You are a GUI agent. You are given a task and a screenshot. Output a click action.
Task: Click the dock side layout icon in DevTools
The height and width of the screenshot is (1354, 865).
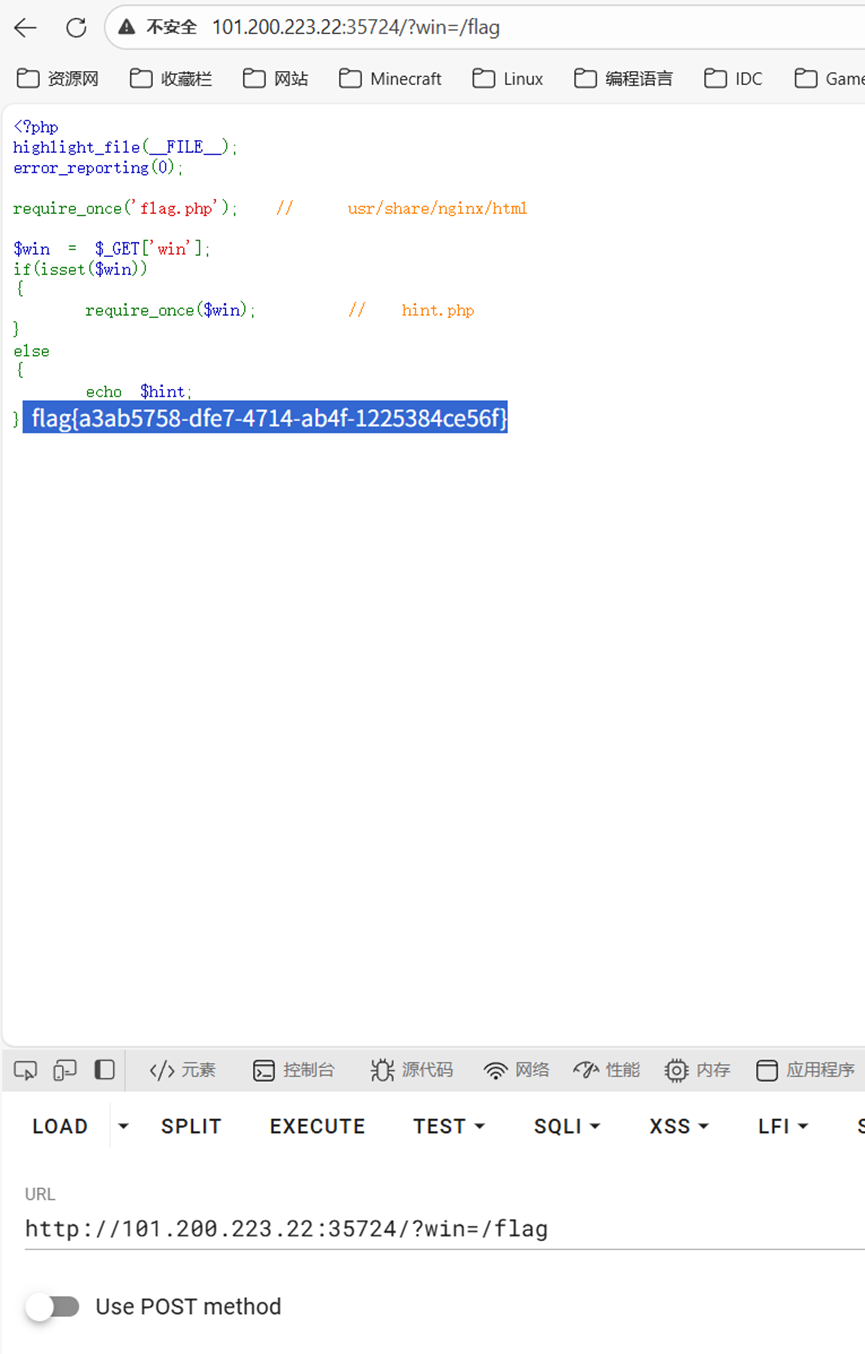[103, 1069]
